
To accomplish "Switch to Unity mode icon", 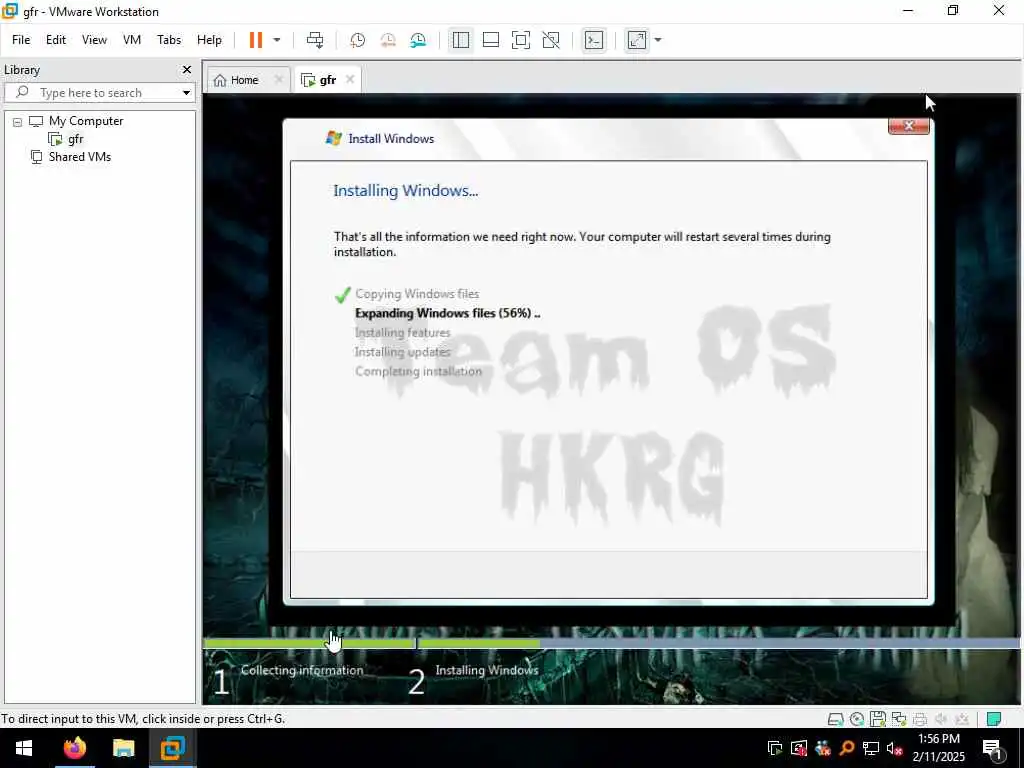I will coord(551,40).
